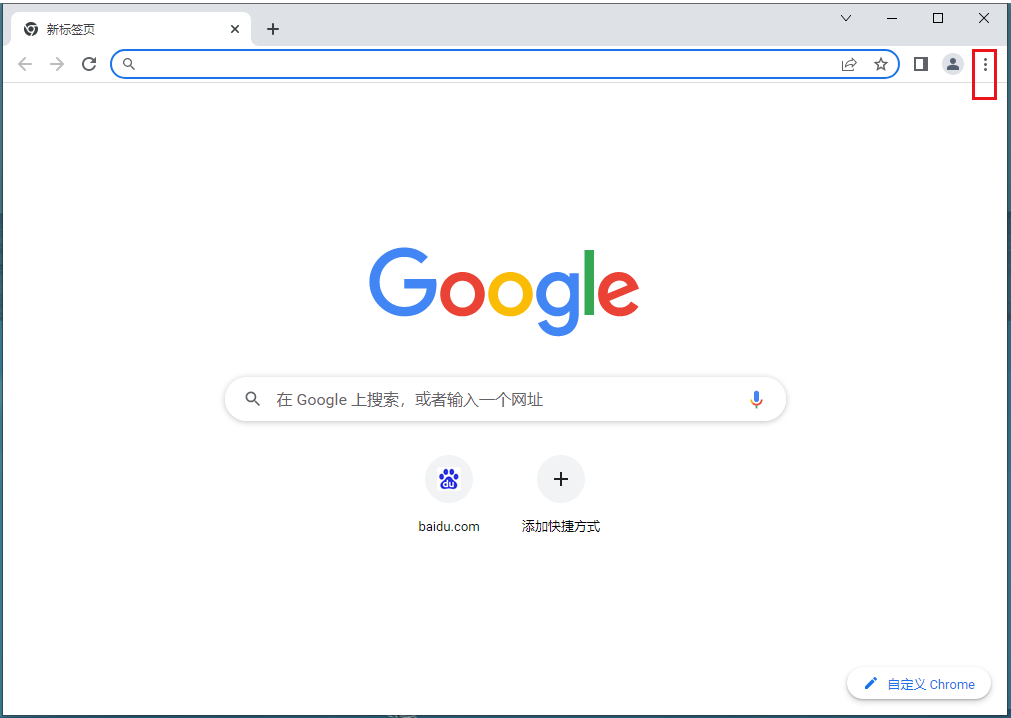1011x718 pixels.
Task: Close the 新标签页 tab
Action: click(235, 29)
